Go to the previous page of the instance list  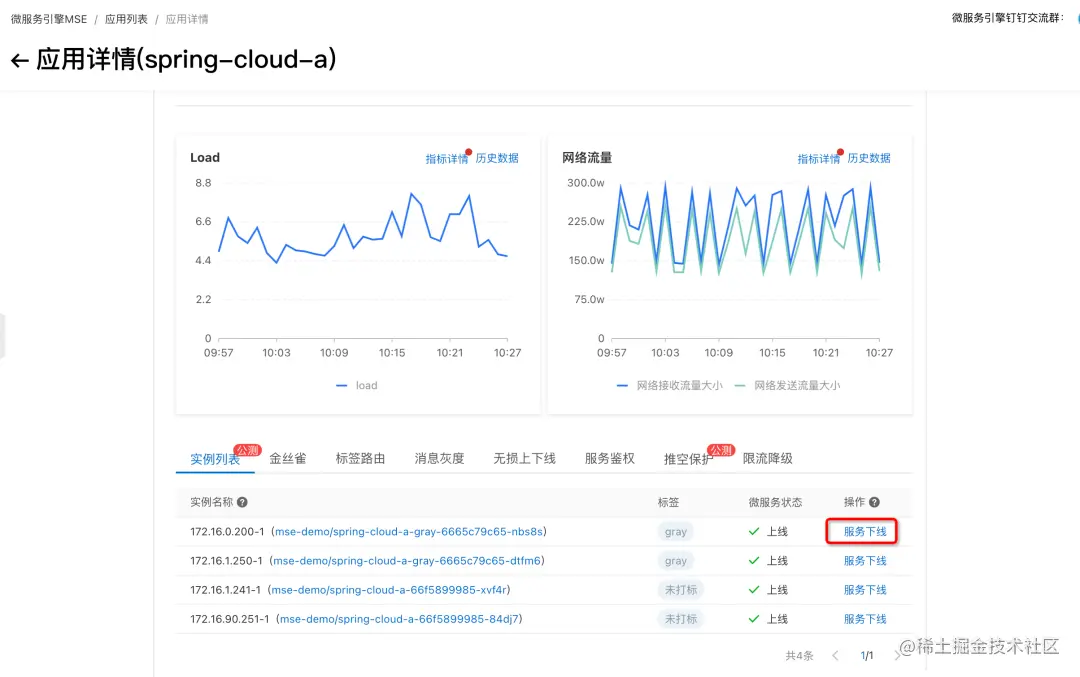click(835, 656)
